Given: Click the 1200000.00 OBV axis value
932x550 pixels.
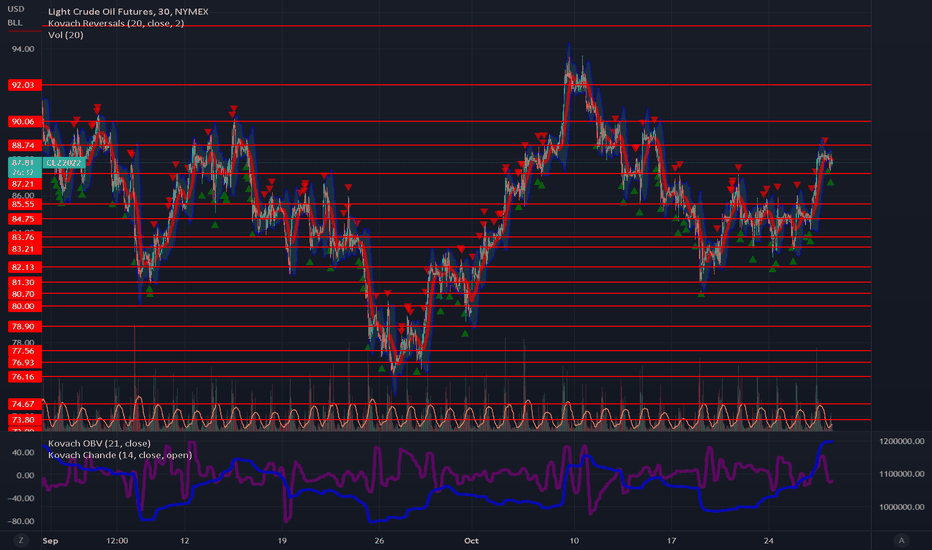Looking at the screenshot, I should pos(902,441).
